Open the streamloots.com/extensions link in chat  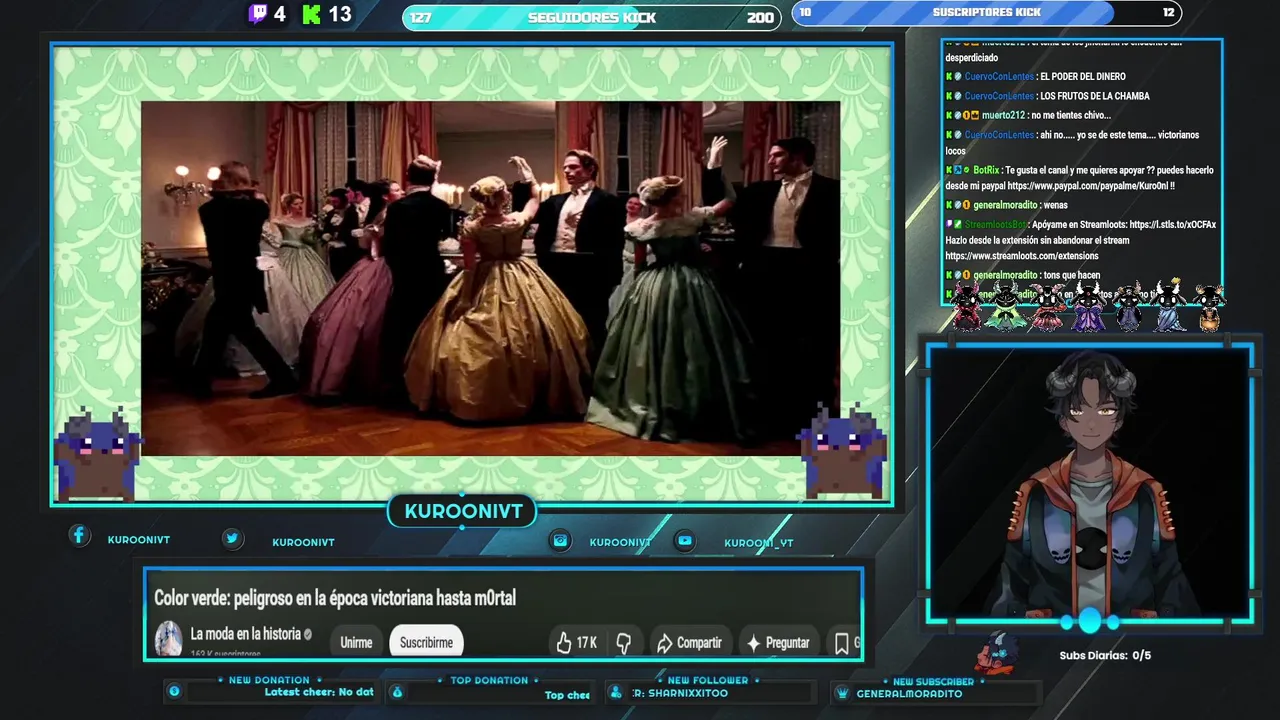[1022, 256]
